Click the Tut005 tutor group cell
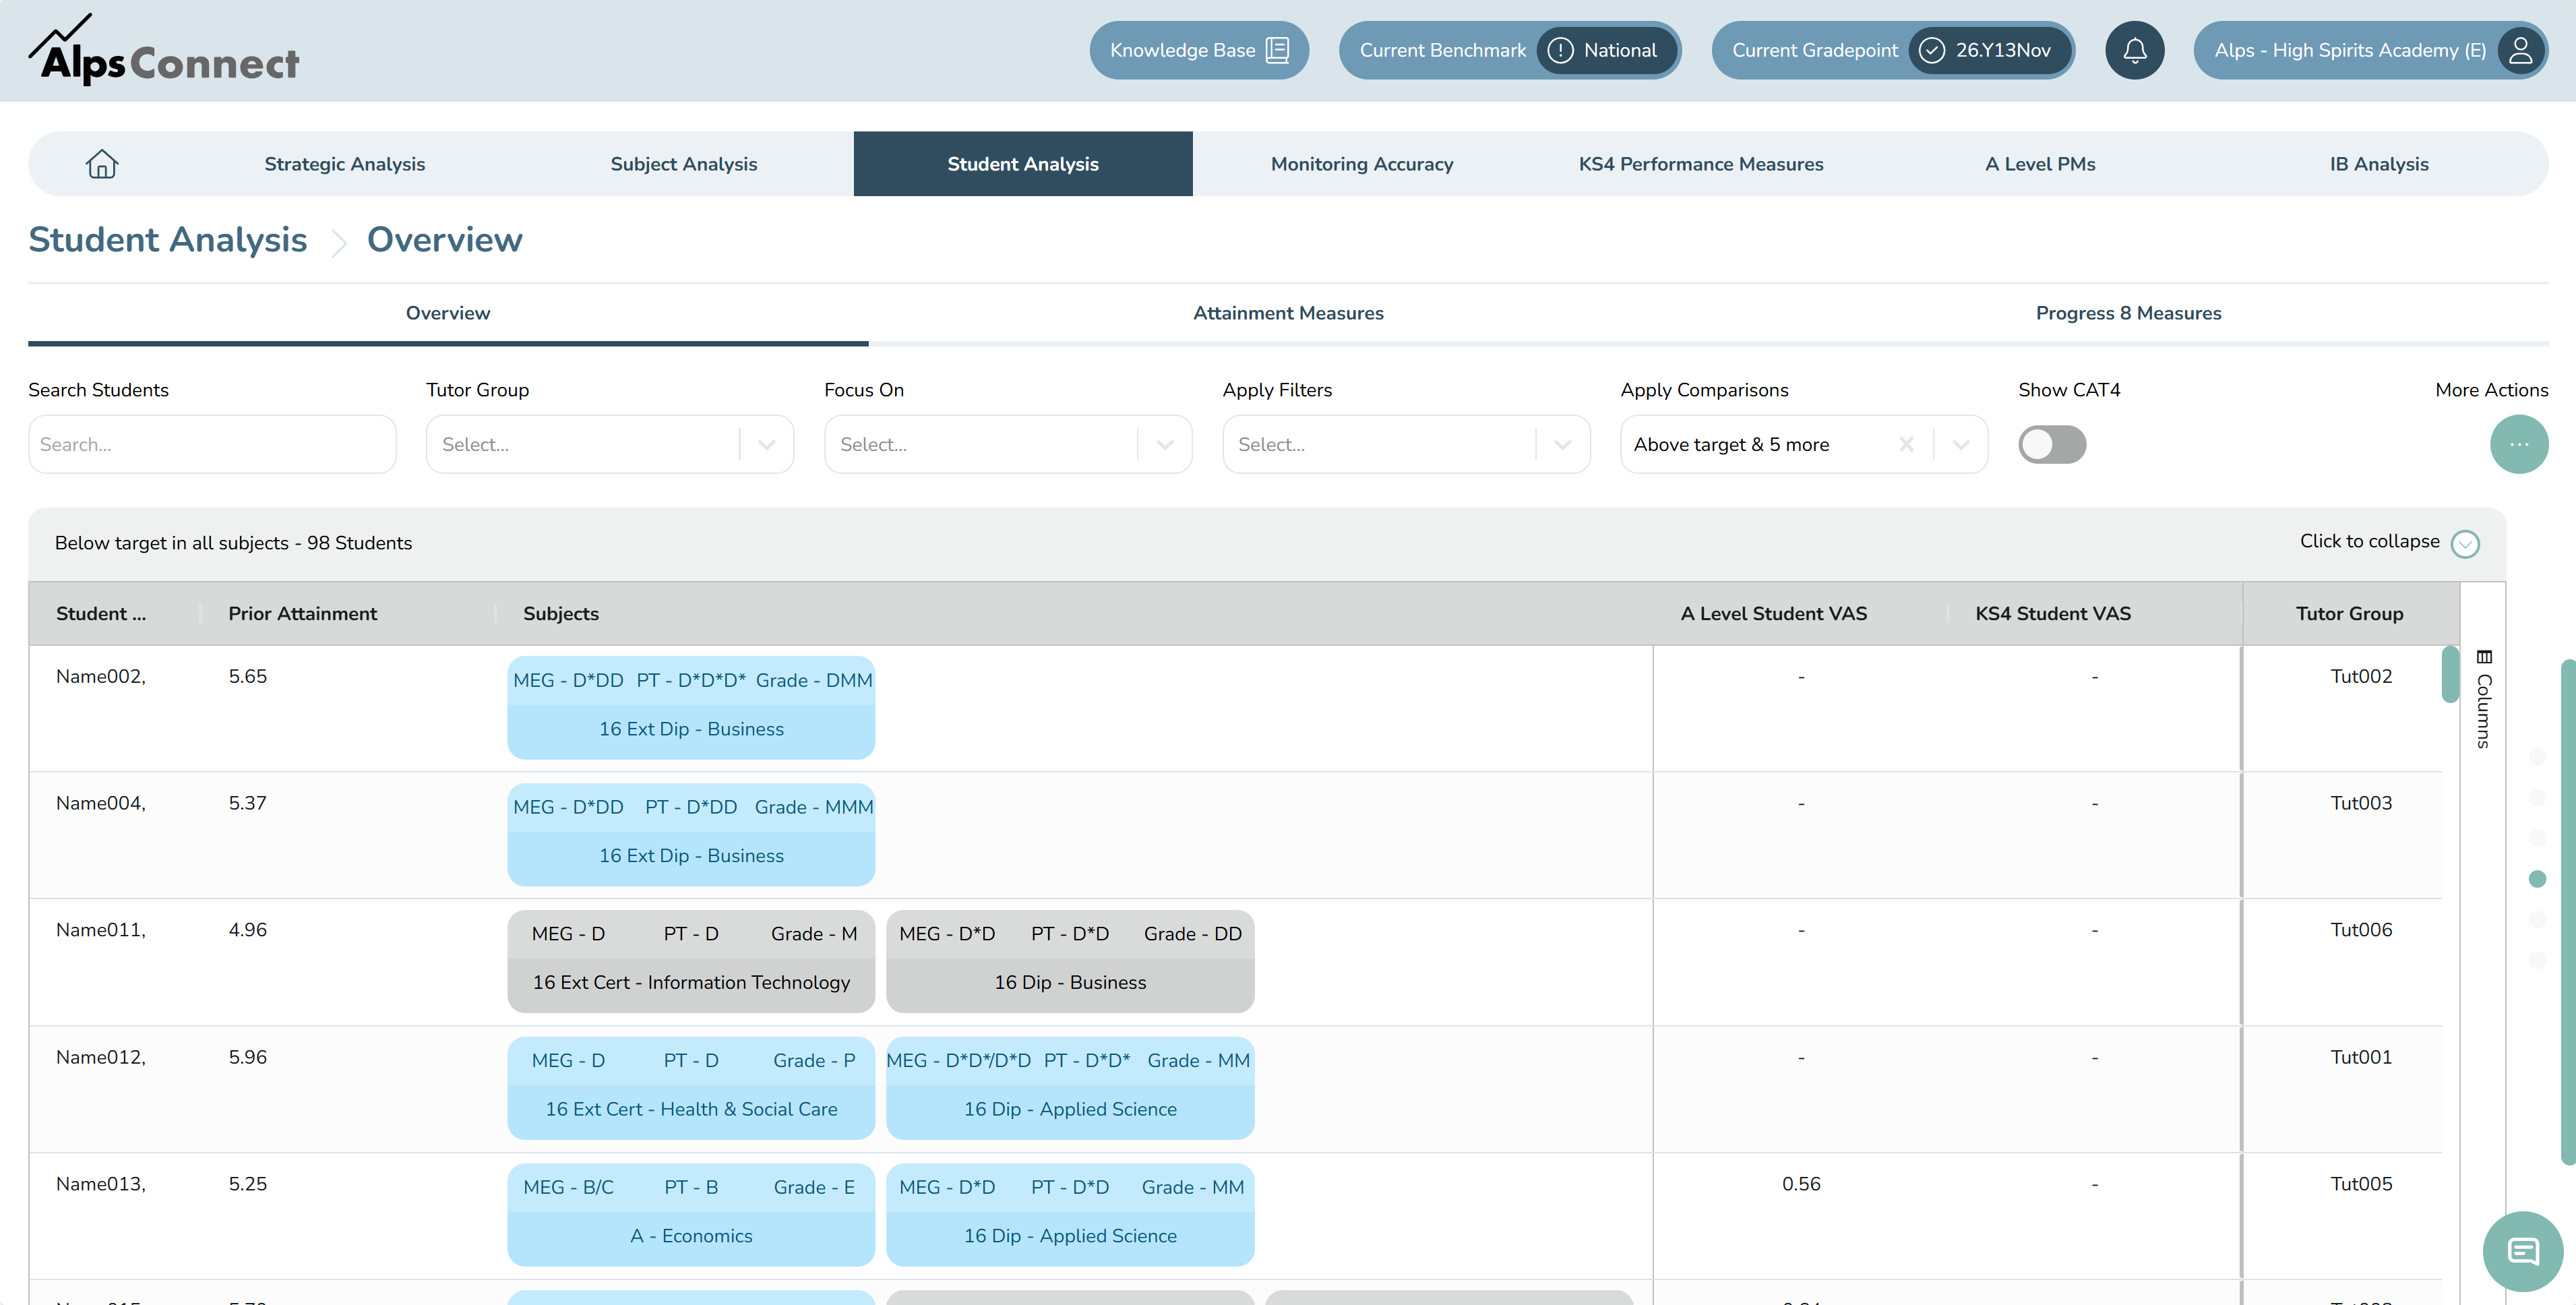 pyautogui.click(x=2361, y=1184)
